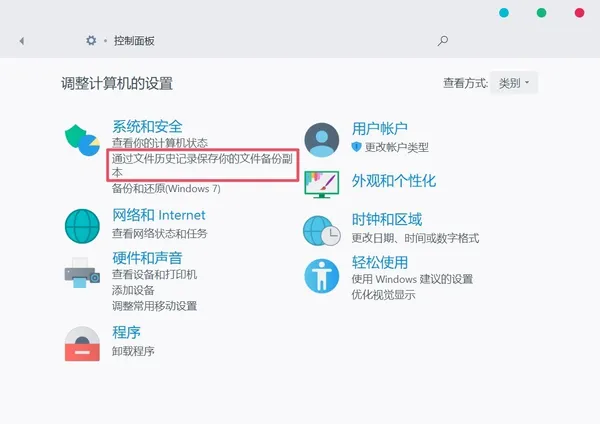Viewport: 600px width, 424px height.
Task: Click the System and Security shield icon
Action: tap(82, 140)
